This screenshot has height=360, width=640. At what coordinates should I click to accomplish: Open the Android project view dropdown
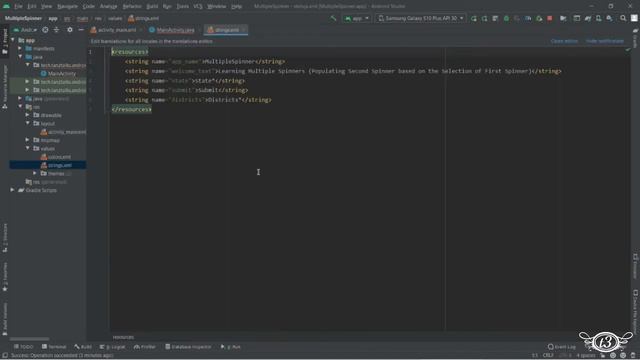click(24, 30)
